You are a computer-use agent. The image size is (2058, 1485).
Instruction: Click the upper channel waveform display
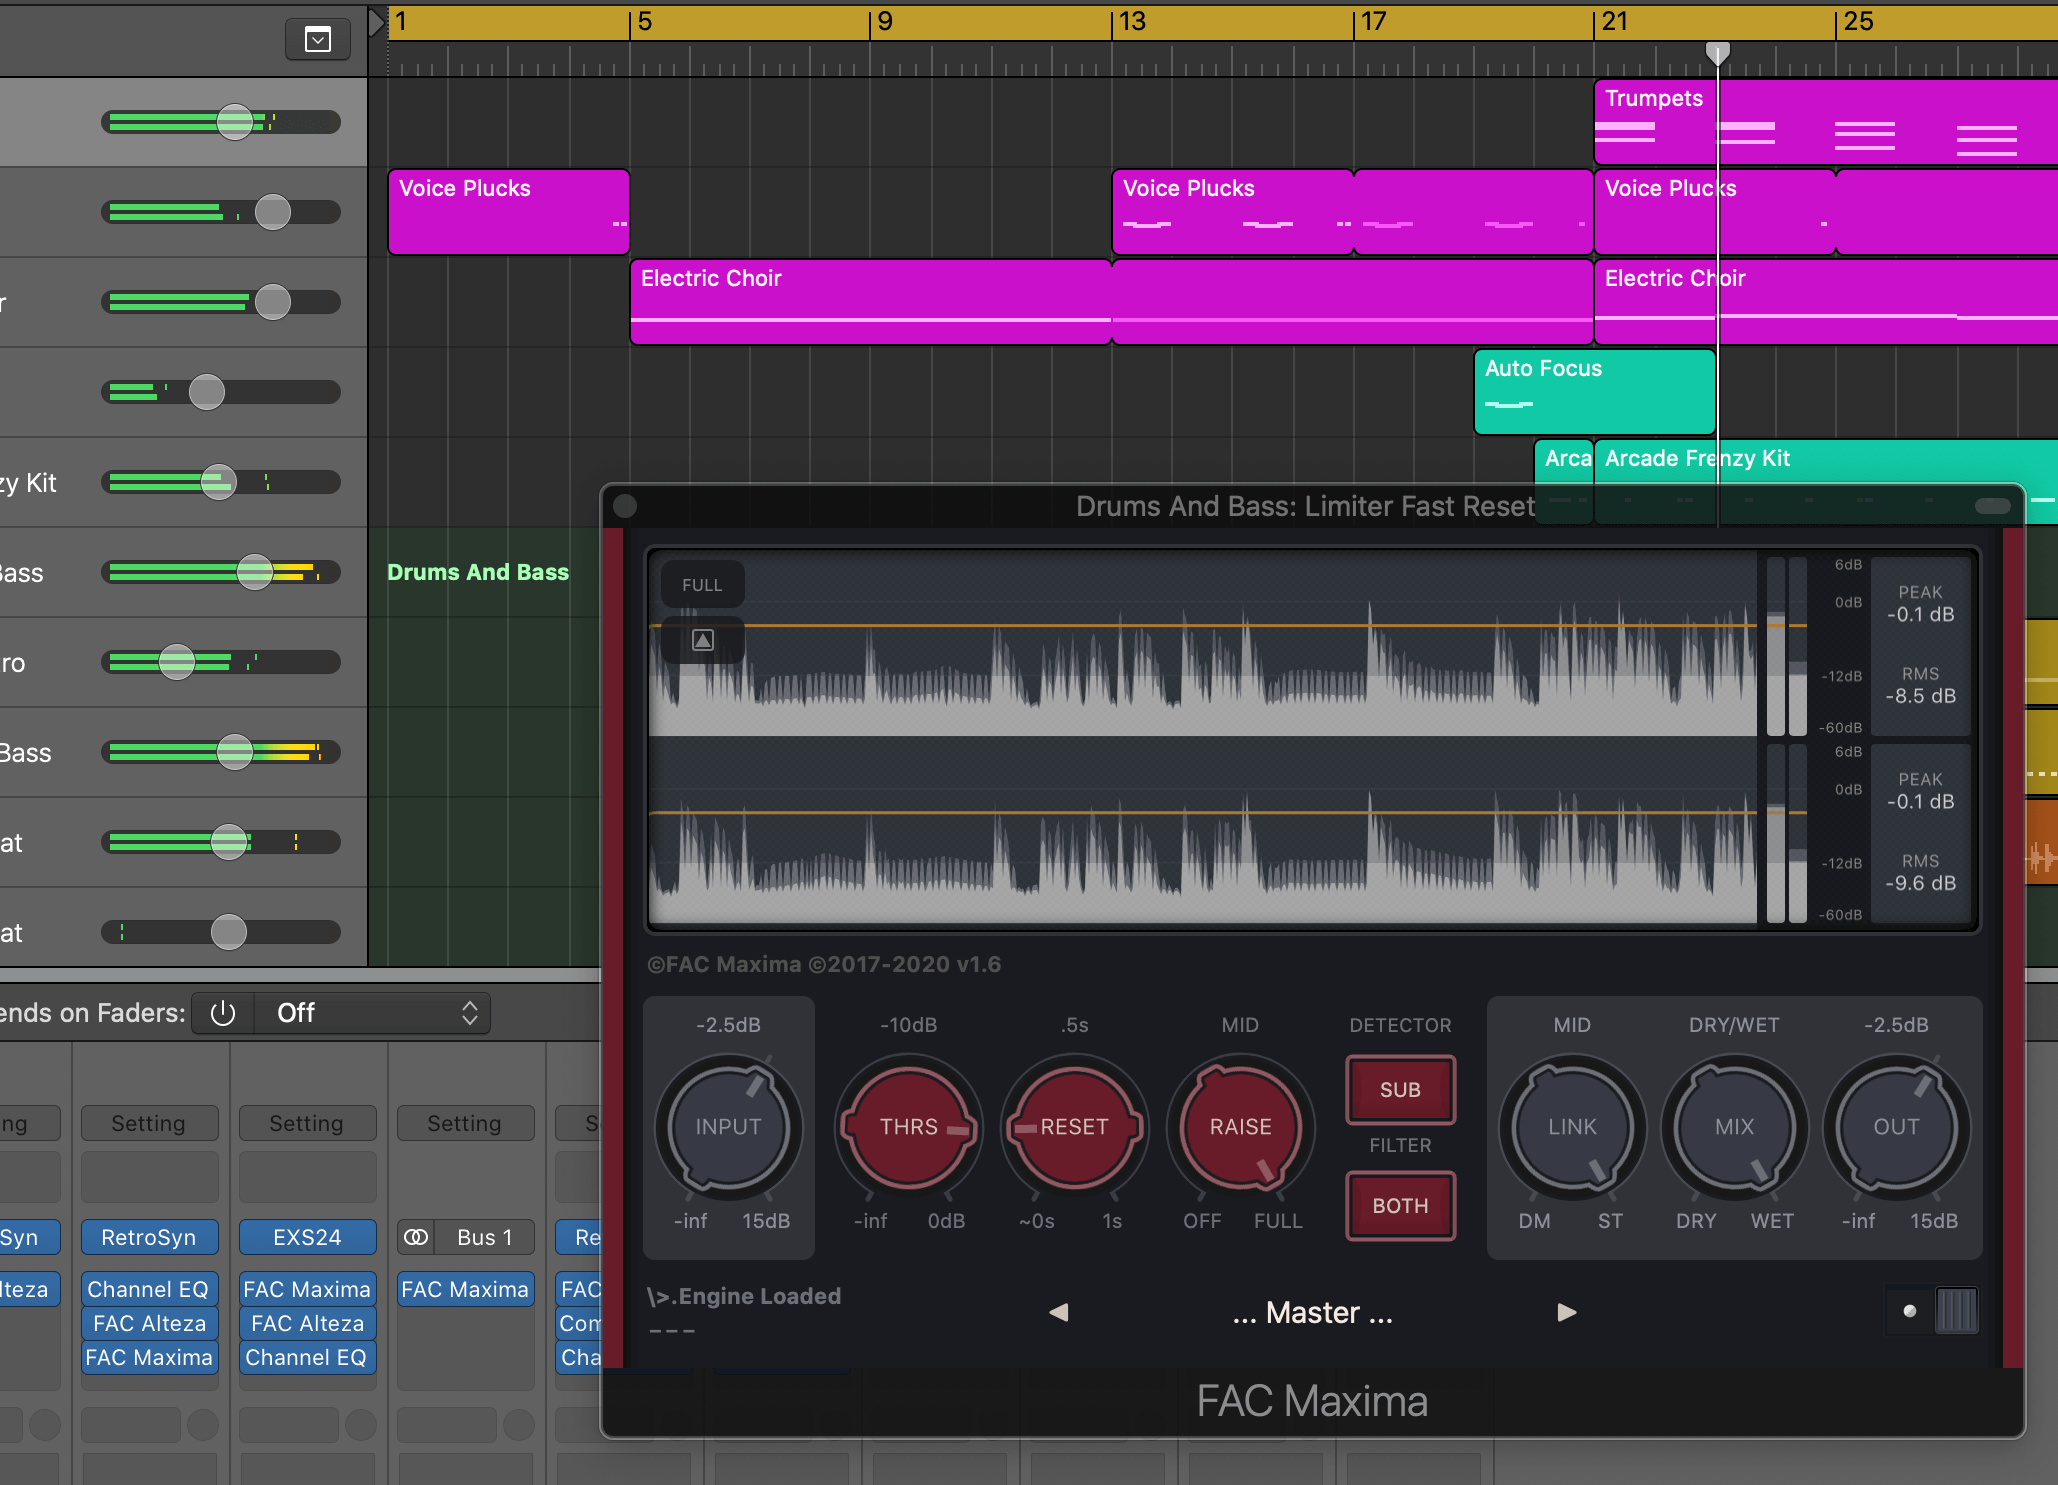click(x=1204, y=645)
